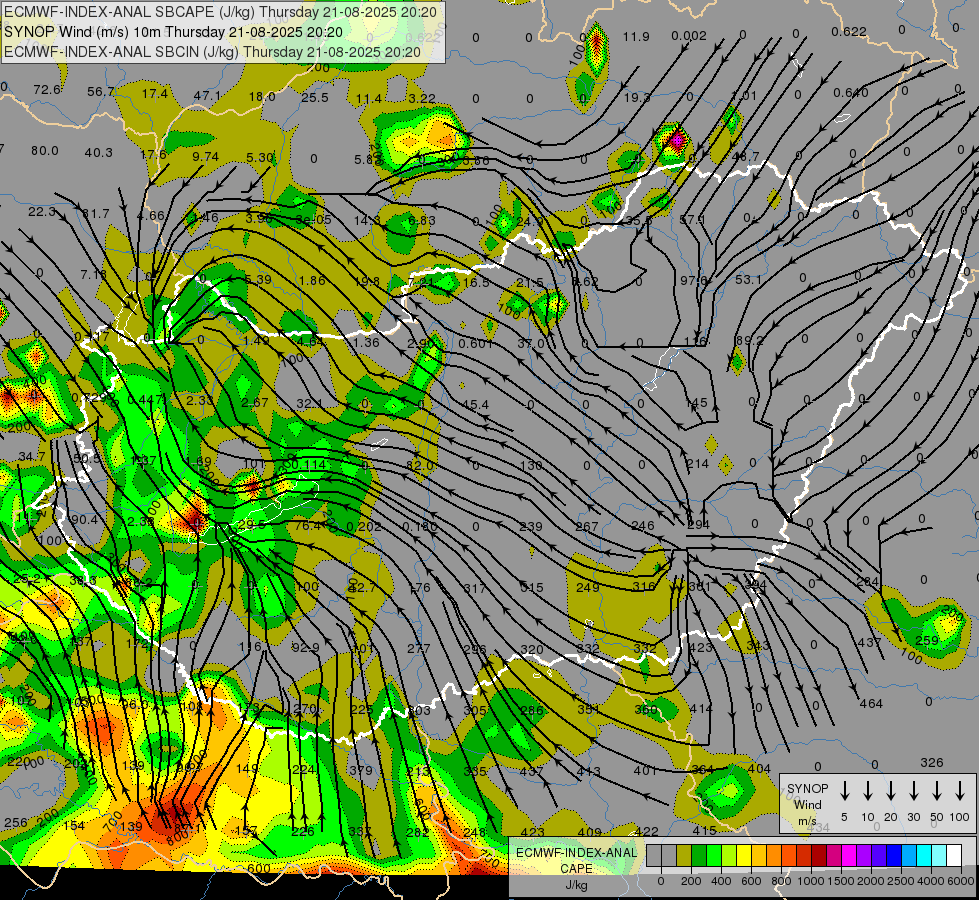Image resolution: width=979 pixels, height=900 pixels.
Task: Click the '1000' tick on CAPE scale
Action: click(x=811, y=881)
